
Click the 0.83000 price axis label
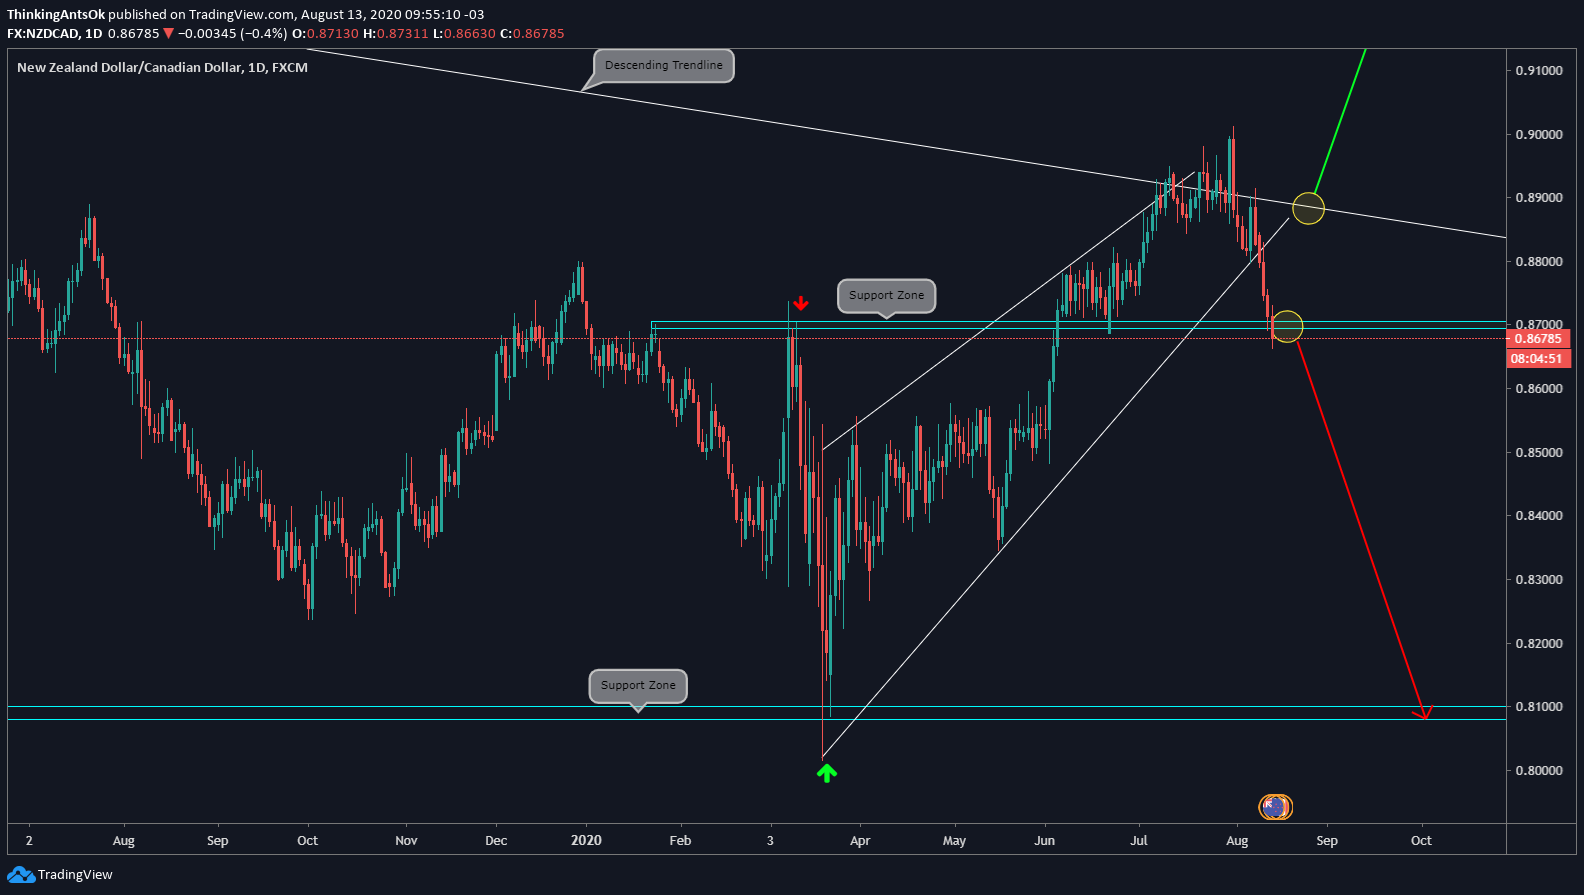point(1539,580)
